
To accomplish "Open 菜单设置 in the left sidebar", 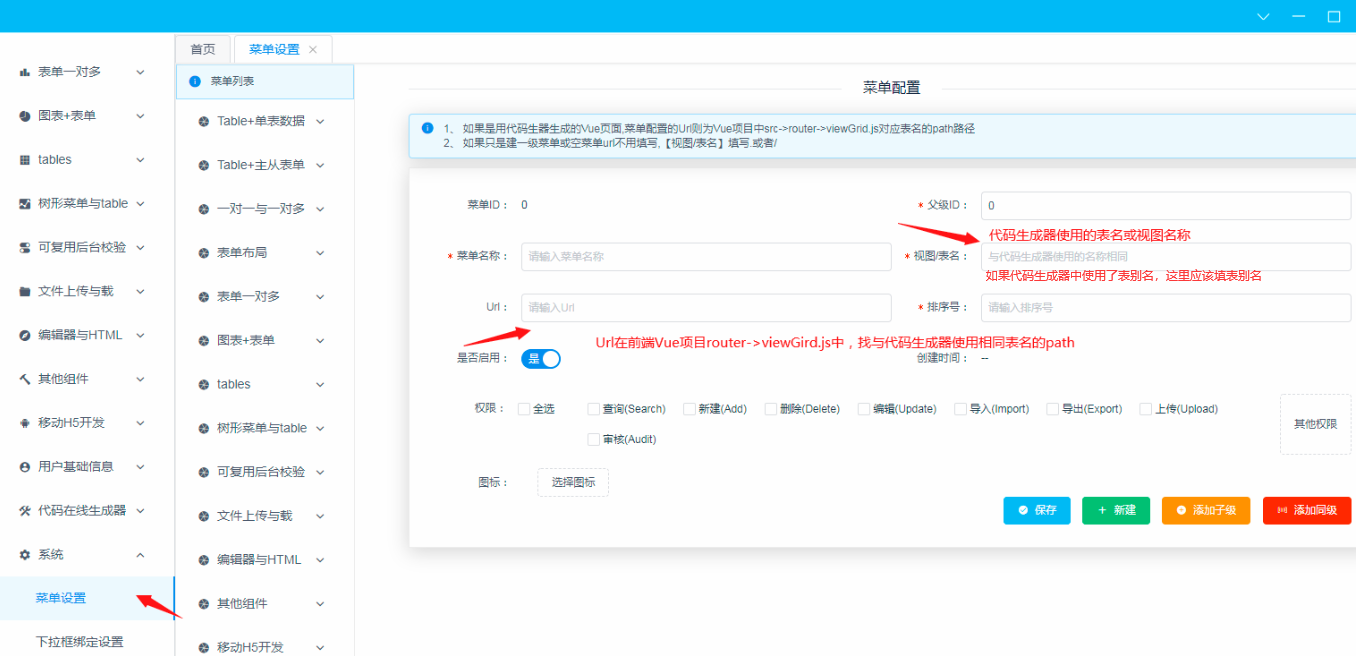I will coord(87,598).
